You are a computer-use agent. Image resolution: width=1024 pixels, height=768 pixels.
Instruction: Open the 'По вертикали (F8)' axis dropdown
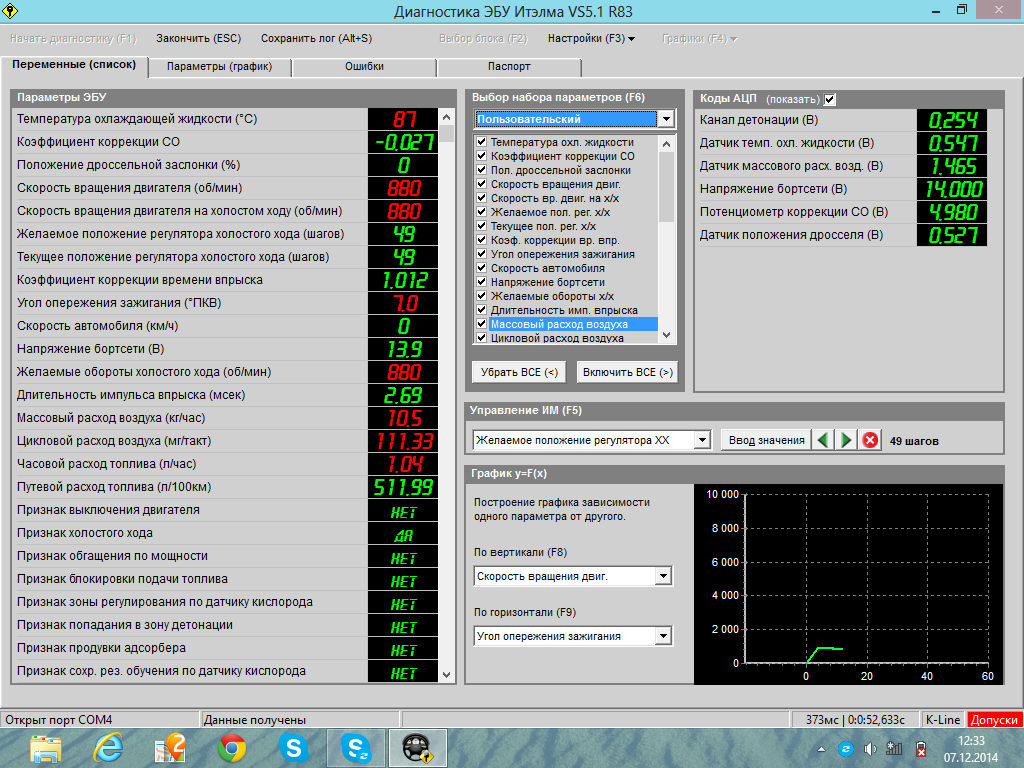coord(662,576)
